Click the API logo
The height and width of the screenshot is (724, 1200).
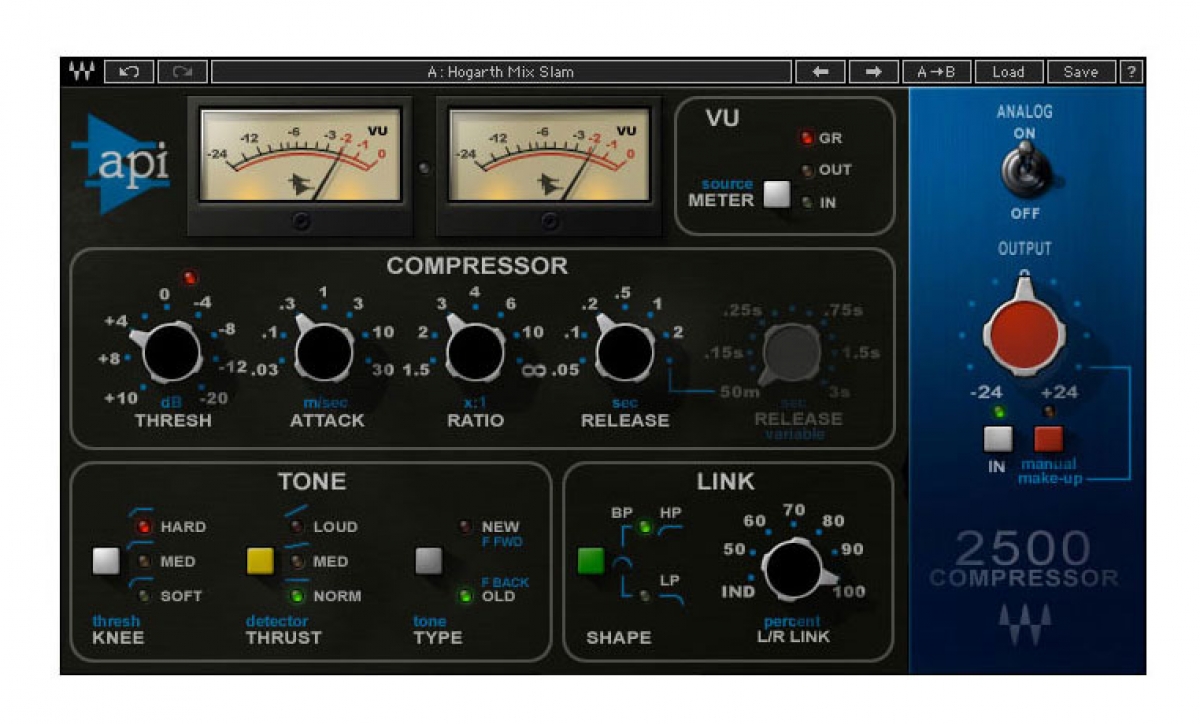pos(121,164)
